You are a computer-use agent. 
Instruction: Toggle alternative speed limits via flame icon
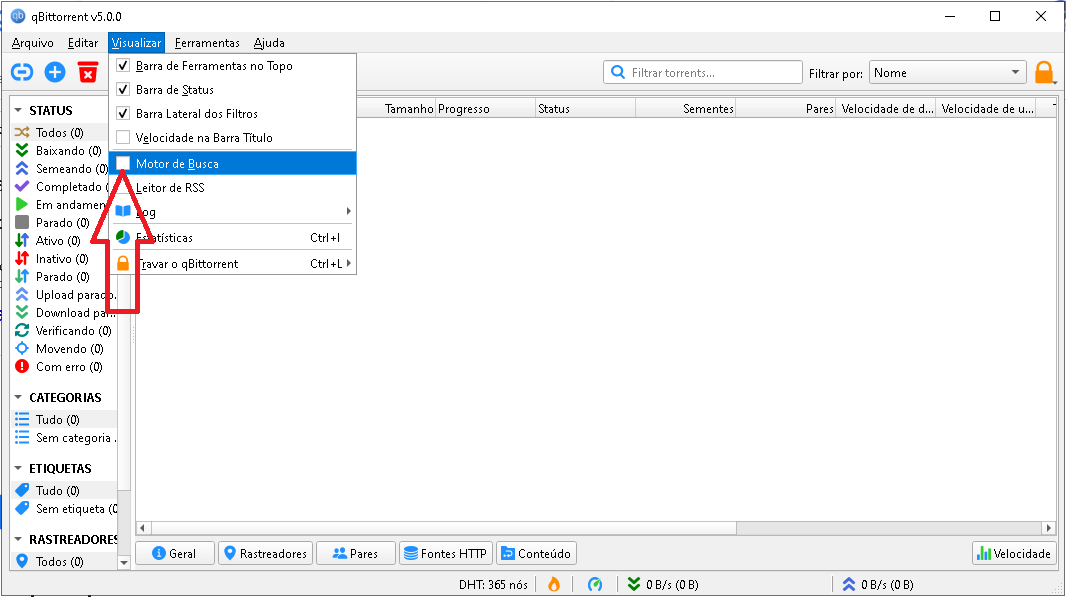point(554,584)
